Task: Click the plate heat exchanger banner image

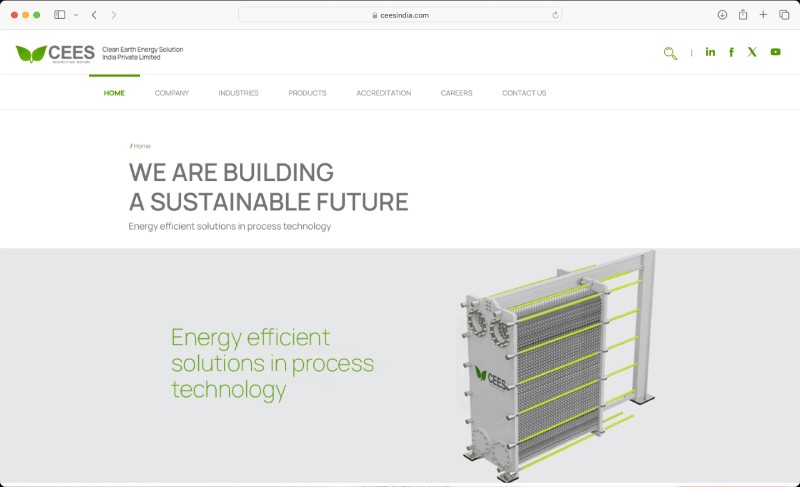Action: (559, 366)
